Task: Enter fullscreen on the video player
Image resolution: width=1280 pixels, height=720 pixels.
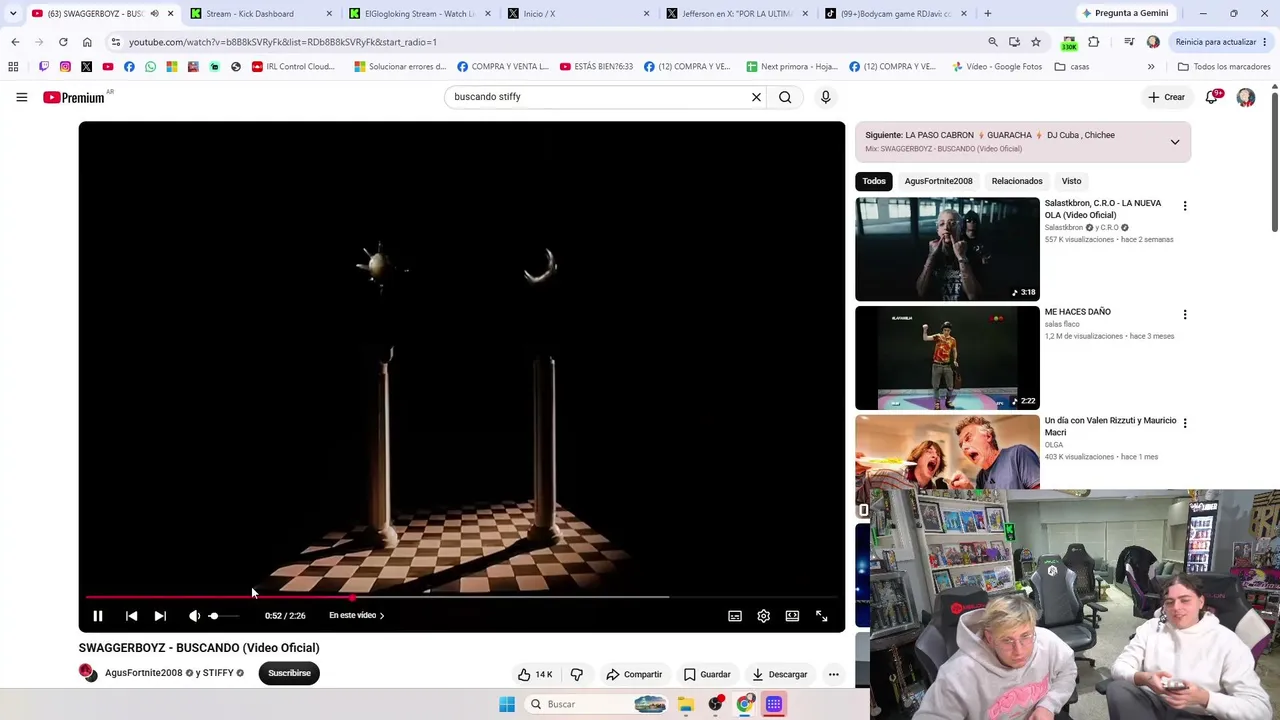Action: [x=822, y=616]
